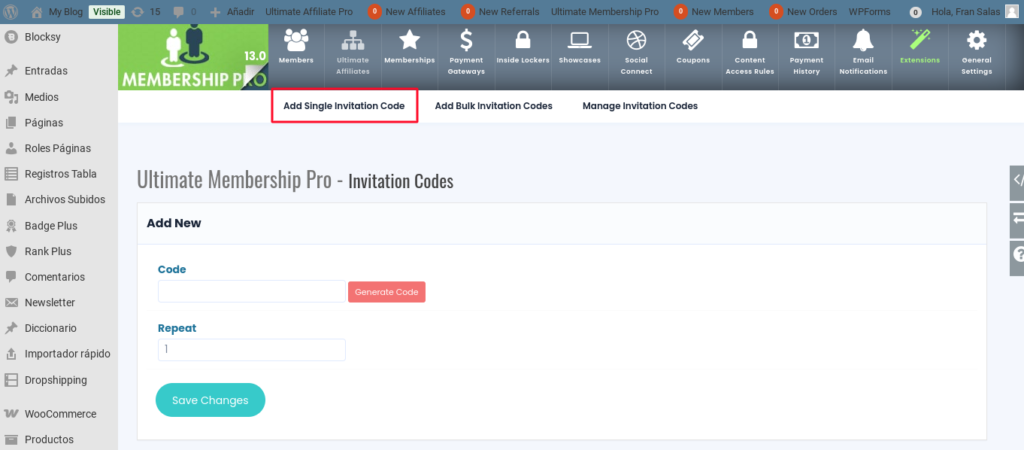Open the help question mark side tab
The height and width of the screenshot is (450, 1024).
coord(1017,257)
